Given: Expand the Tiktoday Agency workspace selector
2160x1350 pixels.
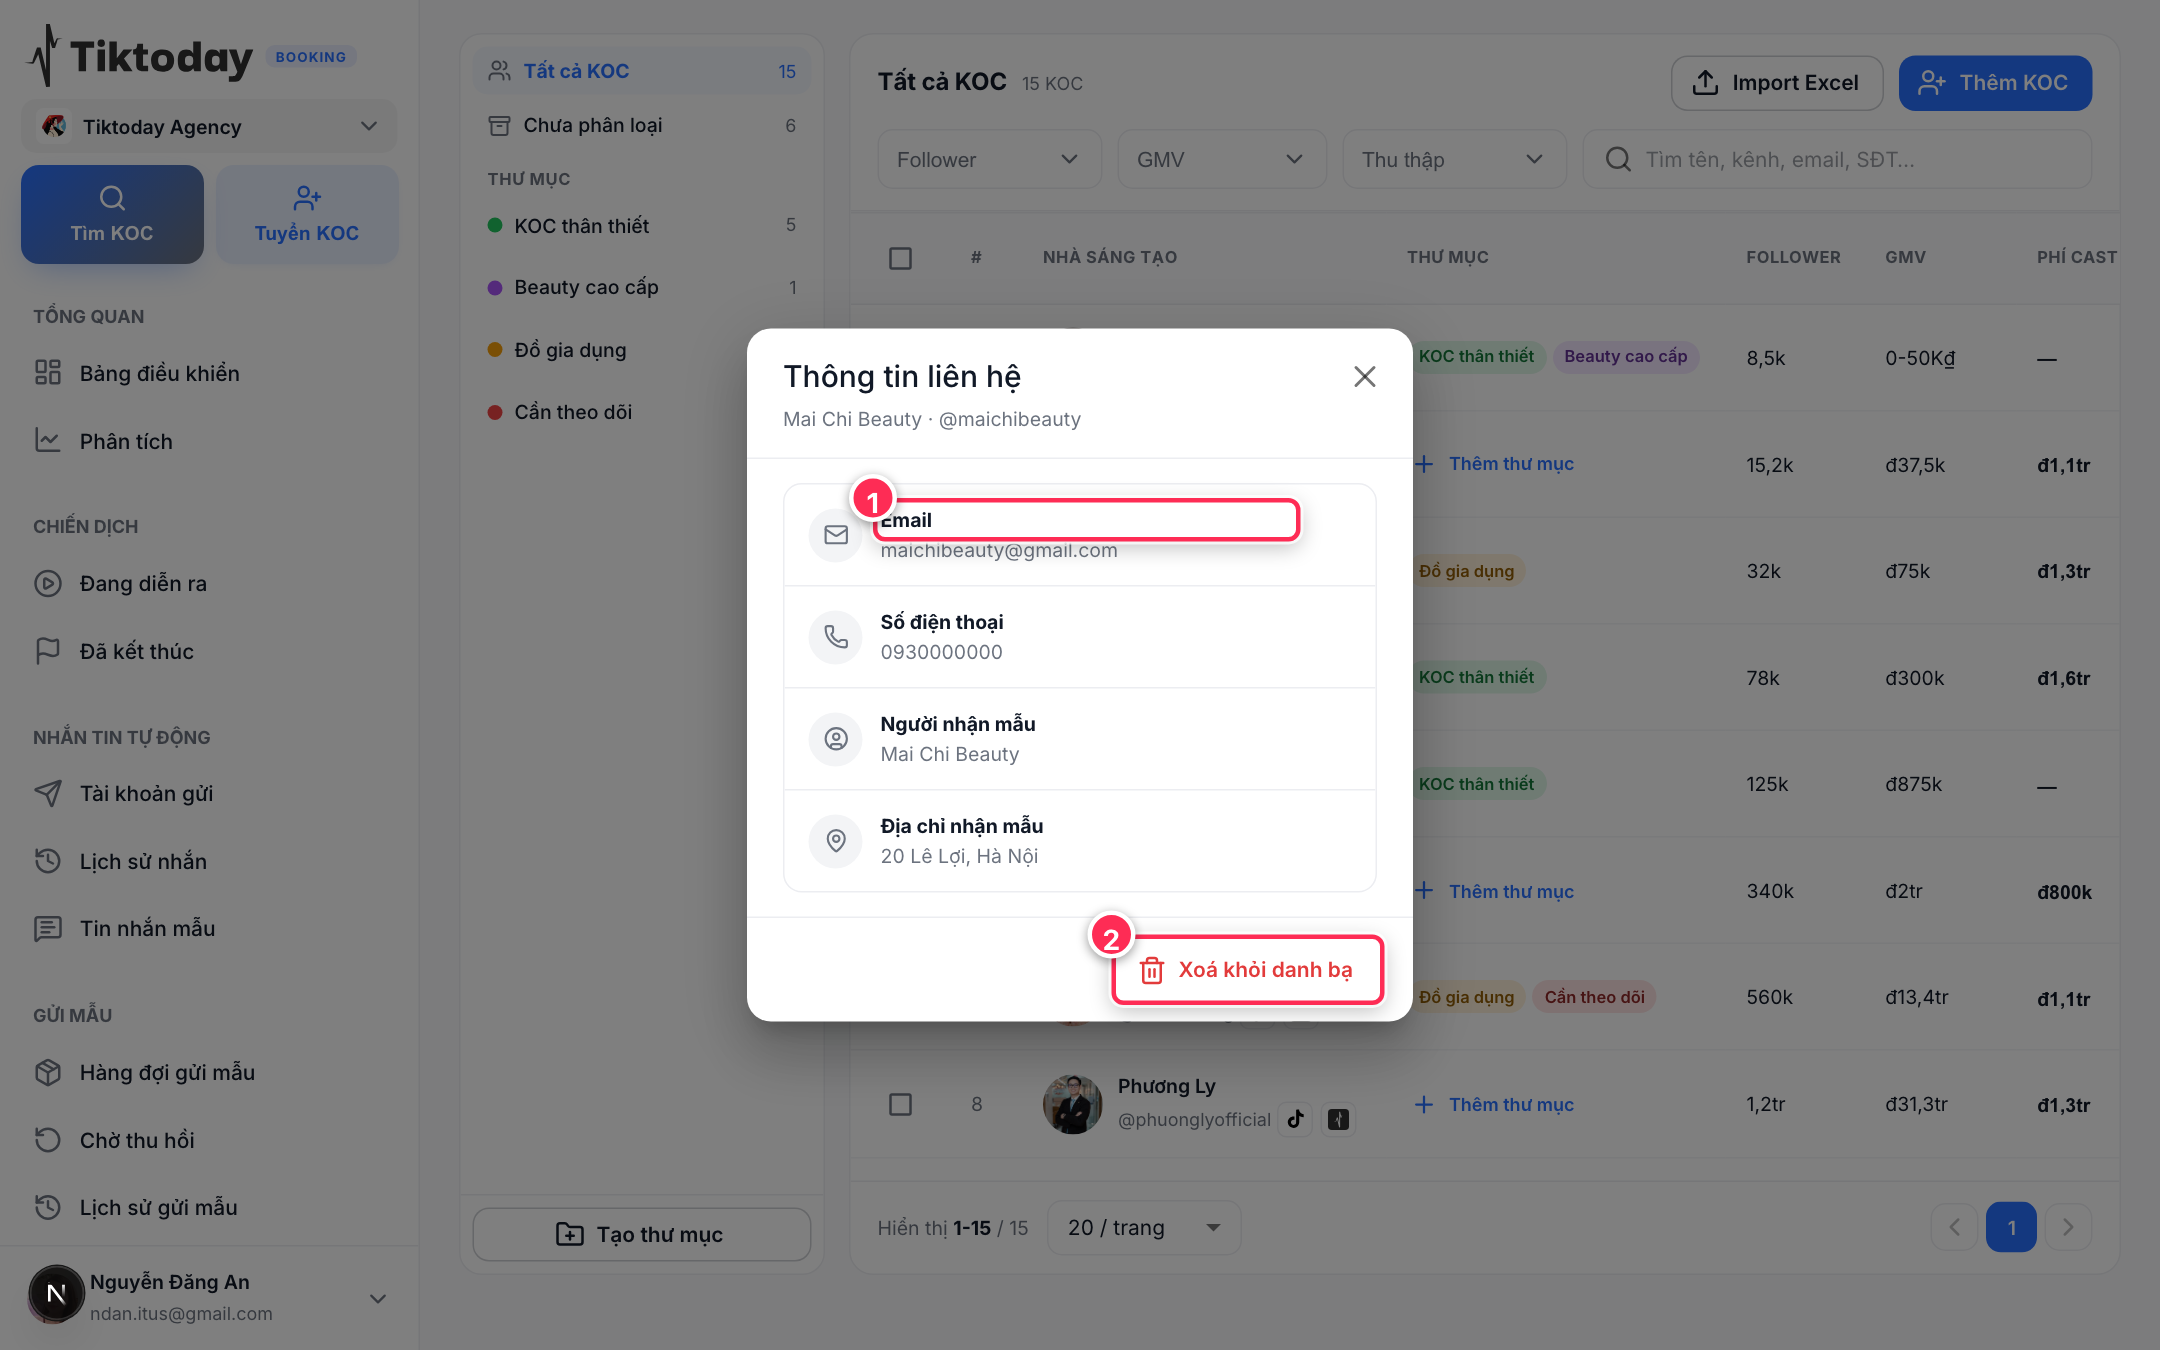Looking at the screenshot, I should click(x=209, y=127).
